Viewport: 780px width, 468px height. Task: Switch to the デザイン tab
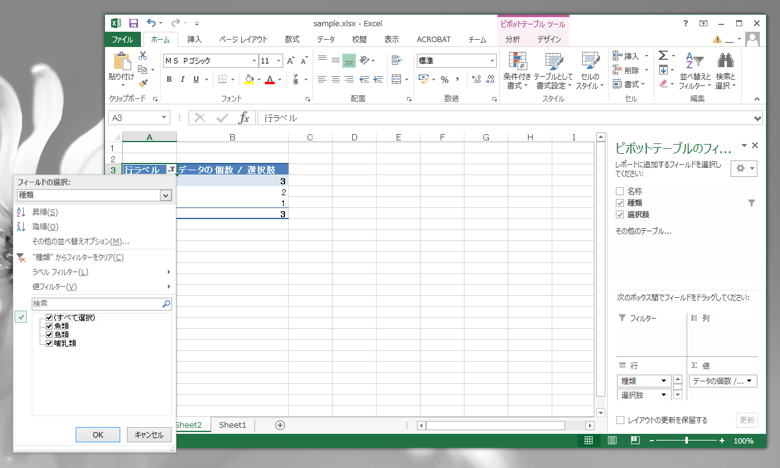click(x=549, y=39)
